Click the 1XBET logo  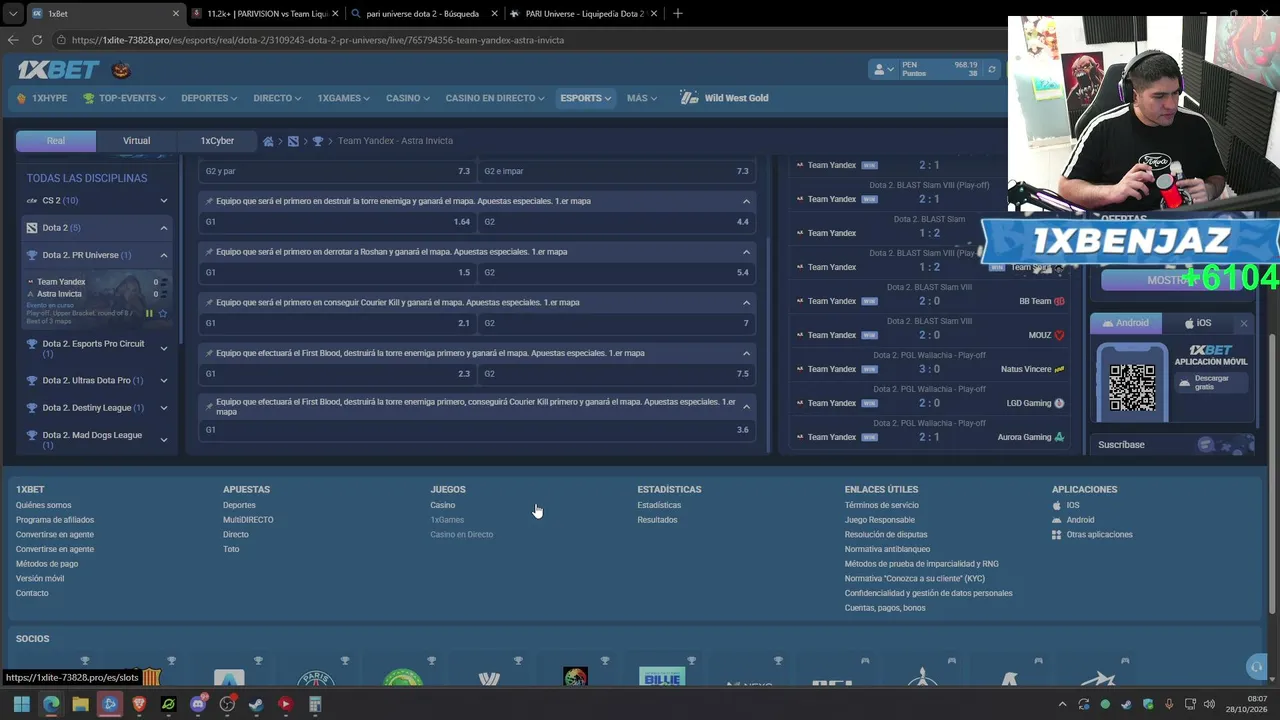pyautogui.click(x=58, y=70)
